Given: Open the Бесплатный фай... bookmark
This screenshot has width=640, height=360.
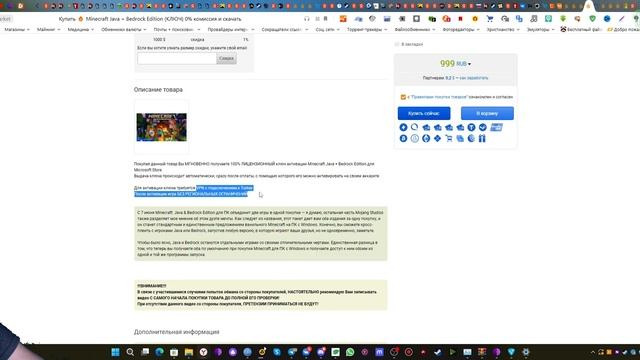Looking at the screenshot, I should click(x=580, y=29).
